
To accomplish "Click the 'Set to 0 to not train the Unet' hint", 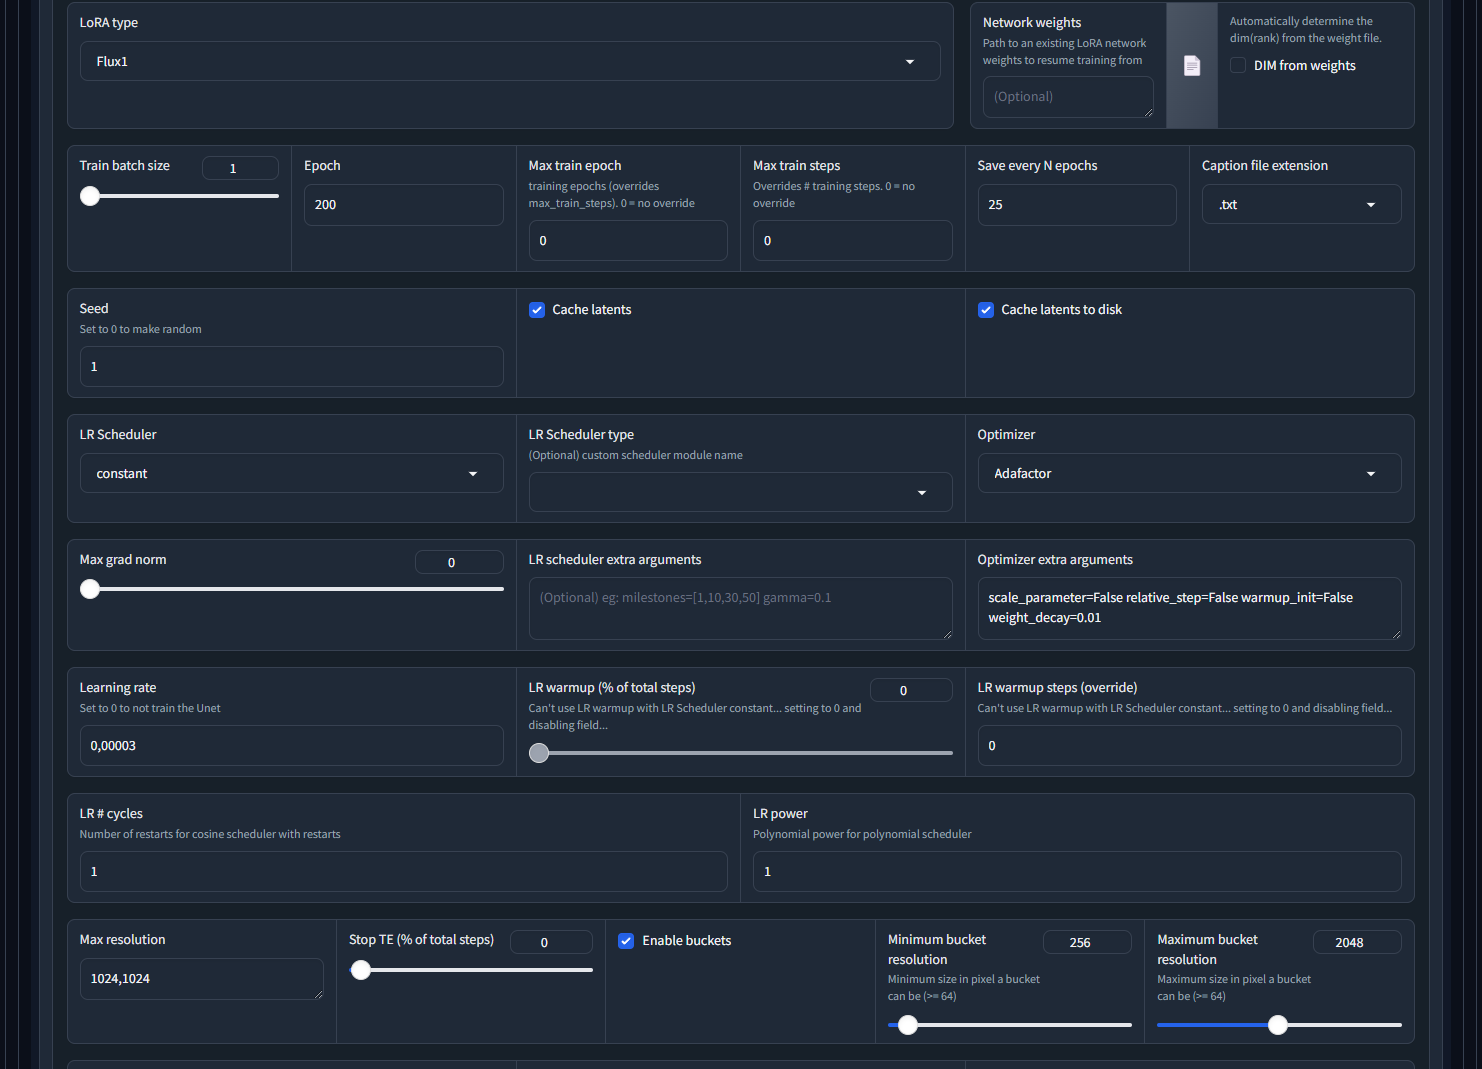I will (150, 708).
